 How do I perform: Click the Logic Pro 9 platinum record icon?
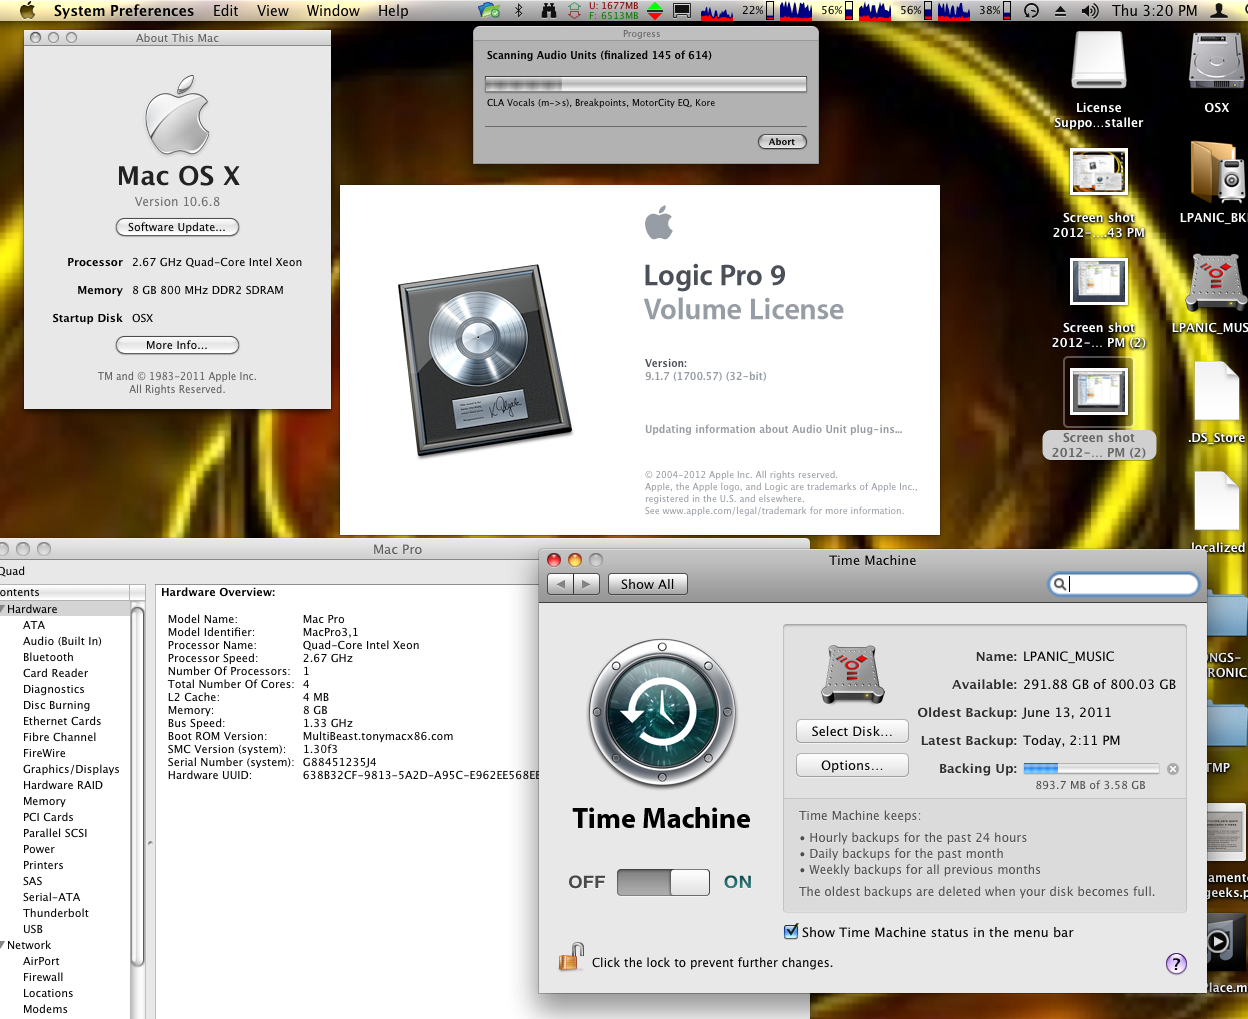[485, 359]
